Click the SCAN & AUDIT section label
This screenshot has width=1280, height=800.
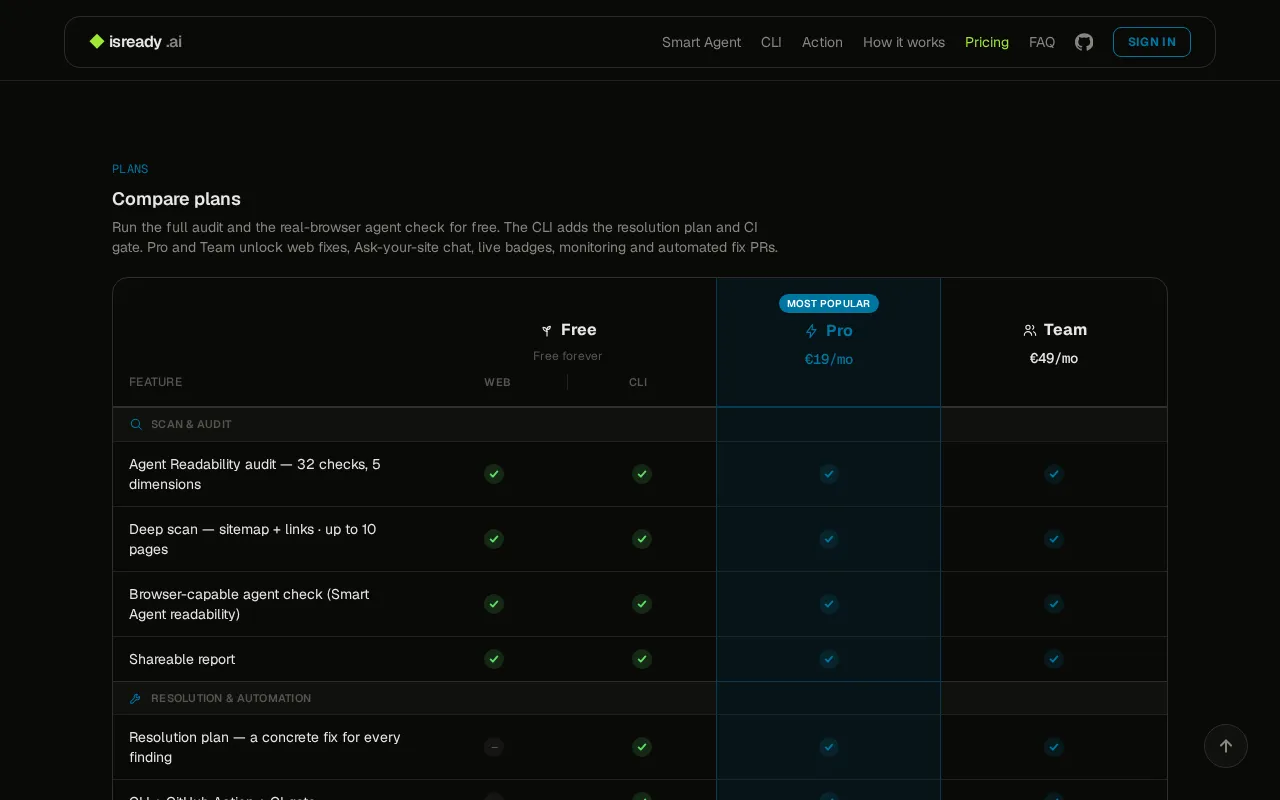(x=191, y=424)
